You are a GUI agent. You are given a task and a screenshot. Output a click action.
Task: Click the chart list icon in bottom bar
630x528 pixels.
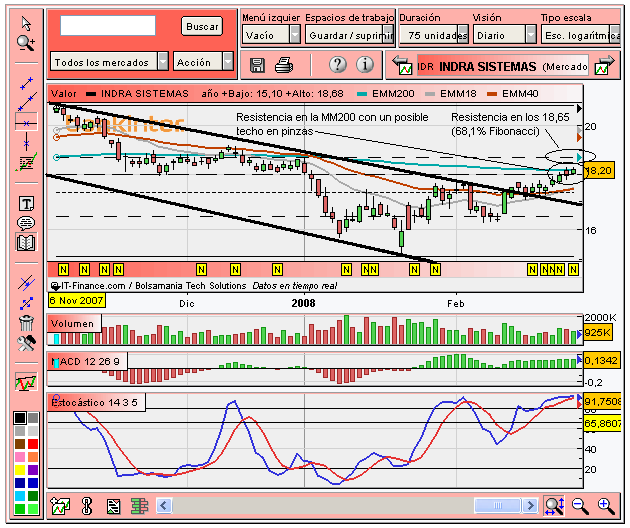point(114,506)
